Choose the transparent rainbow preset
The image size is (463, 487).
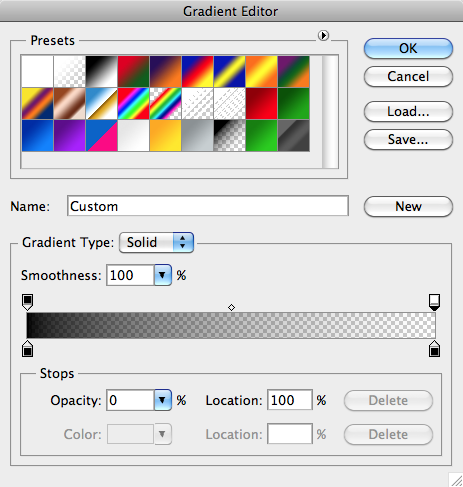coord(165,103)
